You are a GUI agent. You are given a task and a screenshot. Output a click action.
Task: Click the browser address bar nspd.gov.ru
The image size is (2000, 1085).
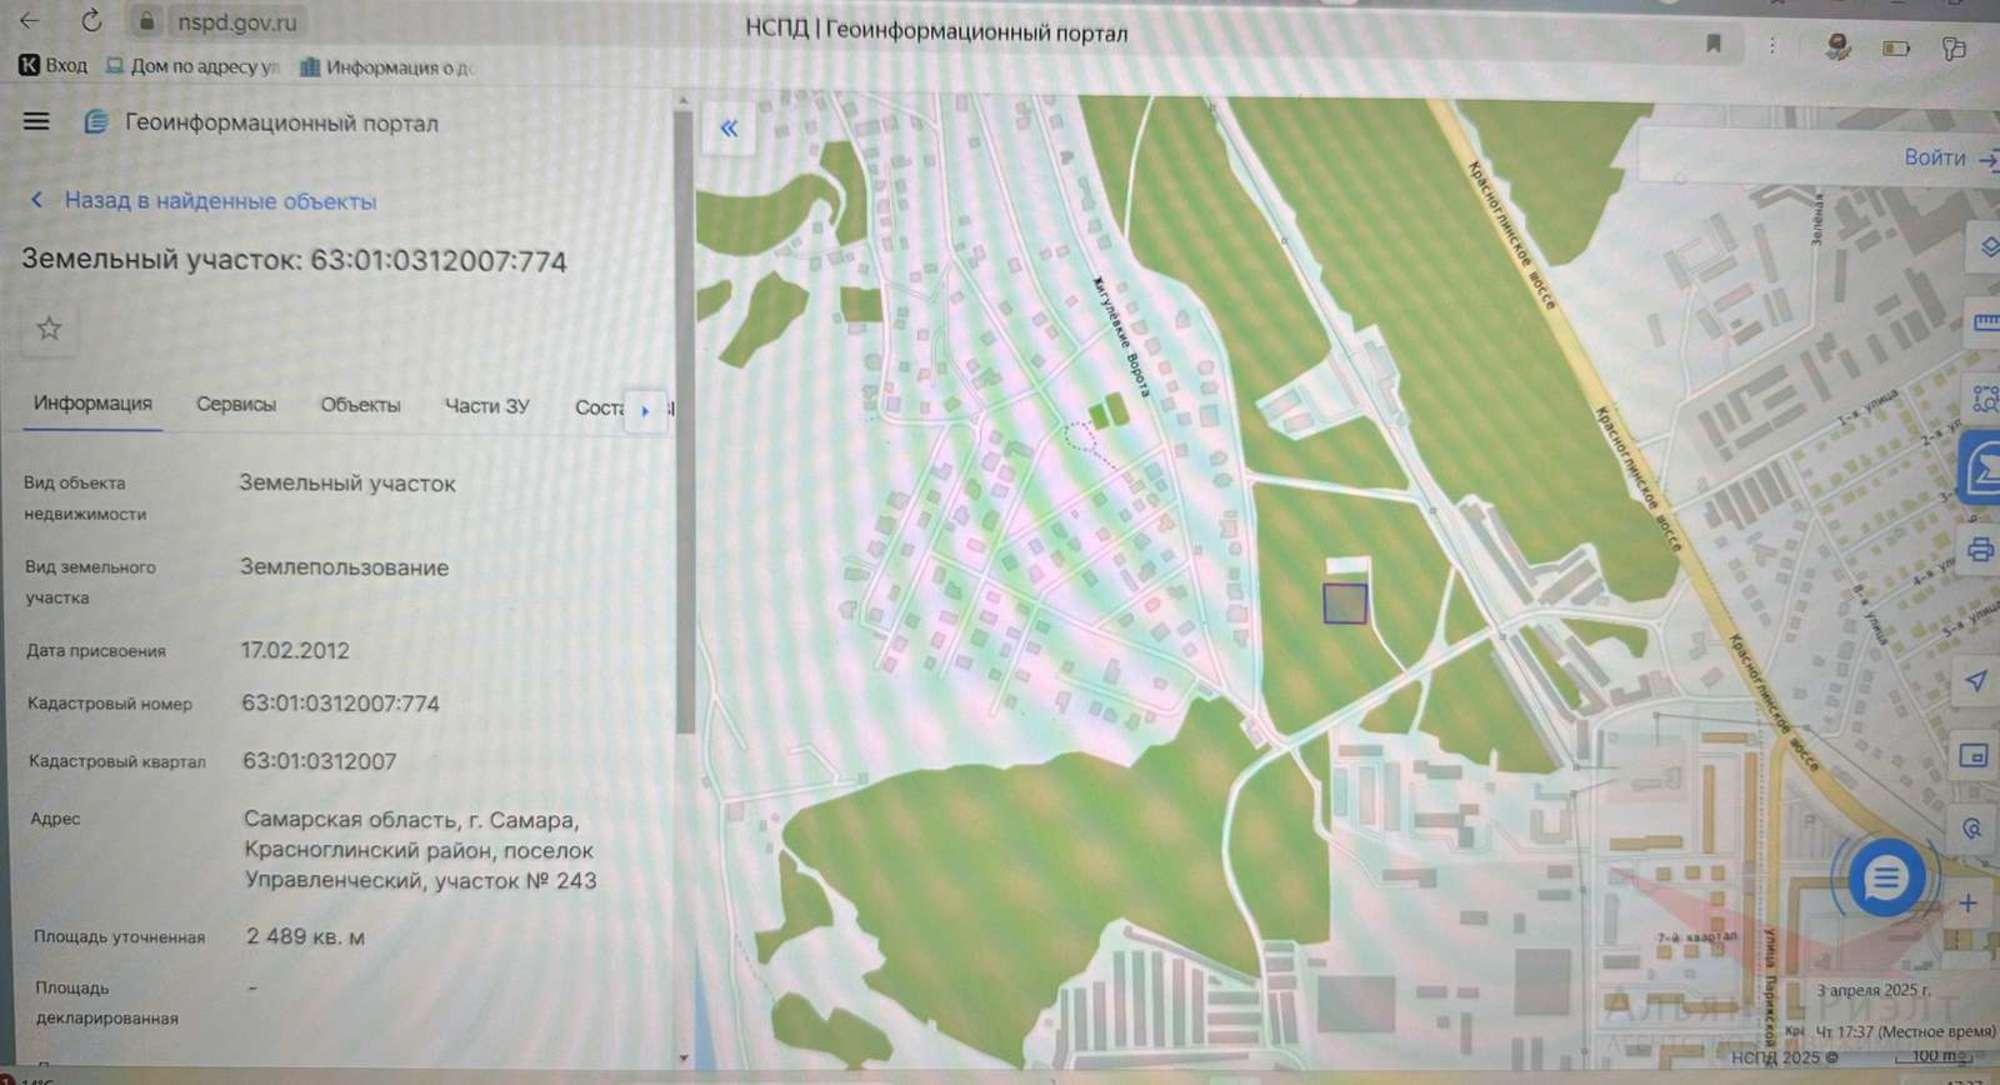click(236, 21)
